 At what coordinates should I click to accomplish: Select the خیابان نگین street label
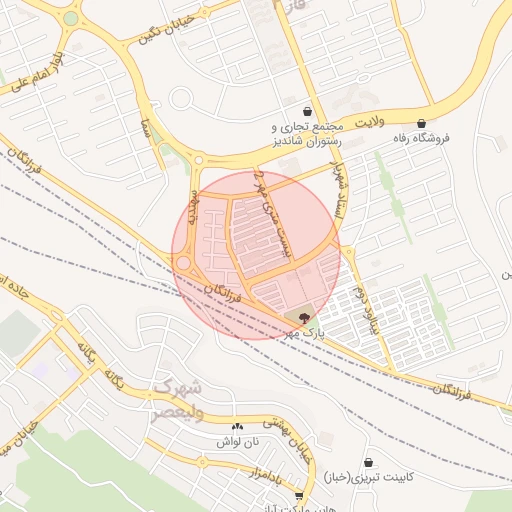[166, 30]
